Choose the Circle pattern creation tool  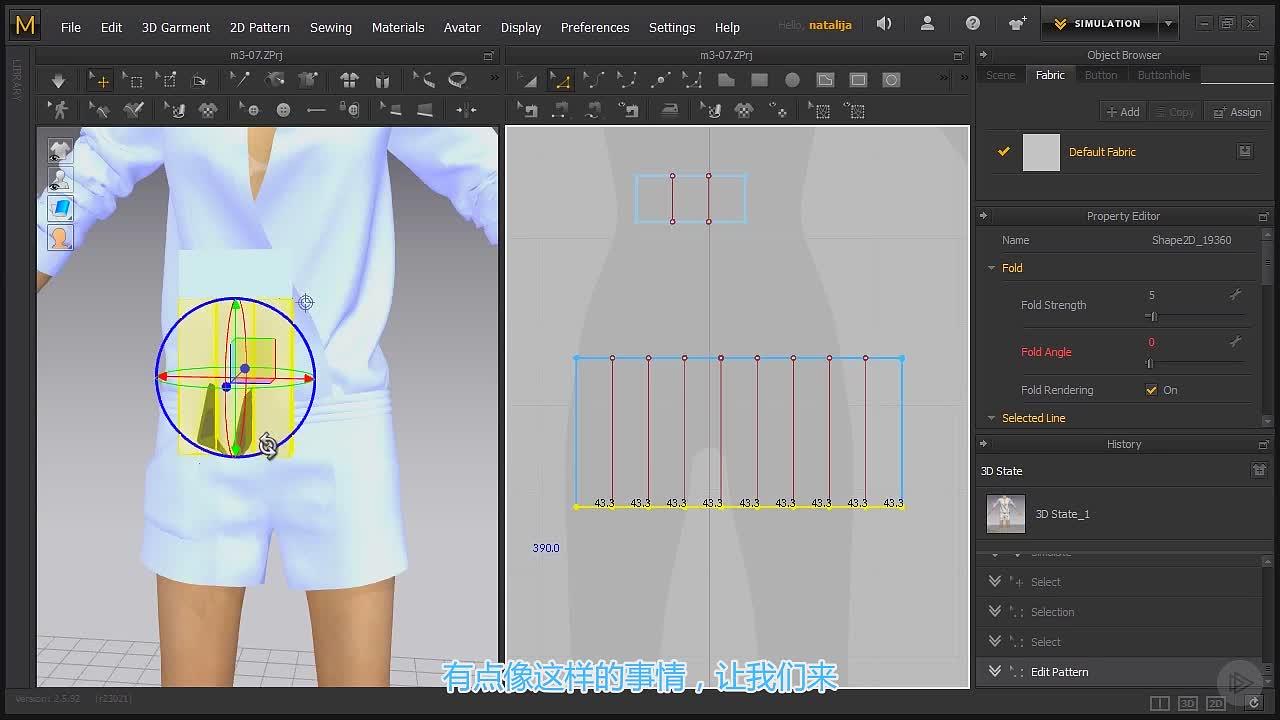(792, 80)
